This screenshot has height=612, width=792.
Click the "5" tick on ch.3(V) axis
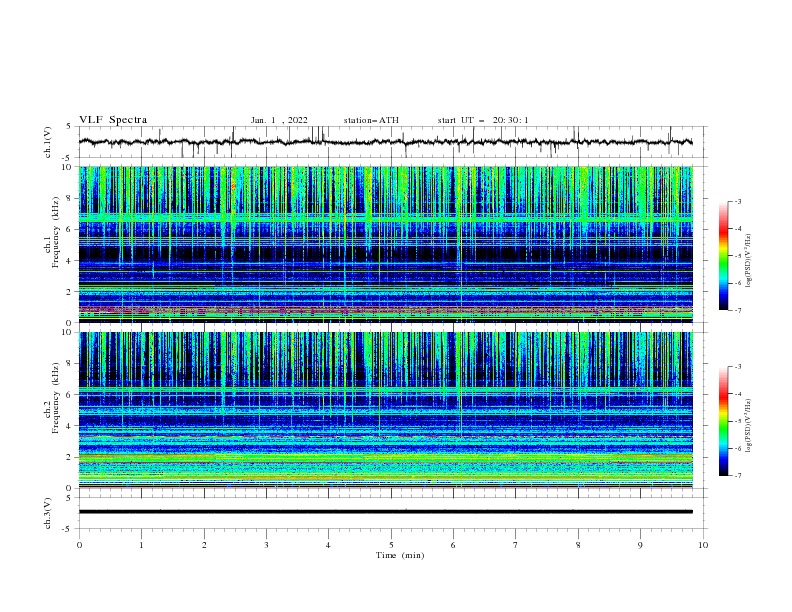click(x=69, y=497)
